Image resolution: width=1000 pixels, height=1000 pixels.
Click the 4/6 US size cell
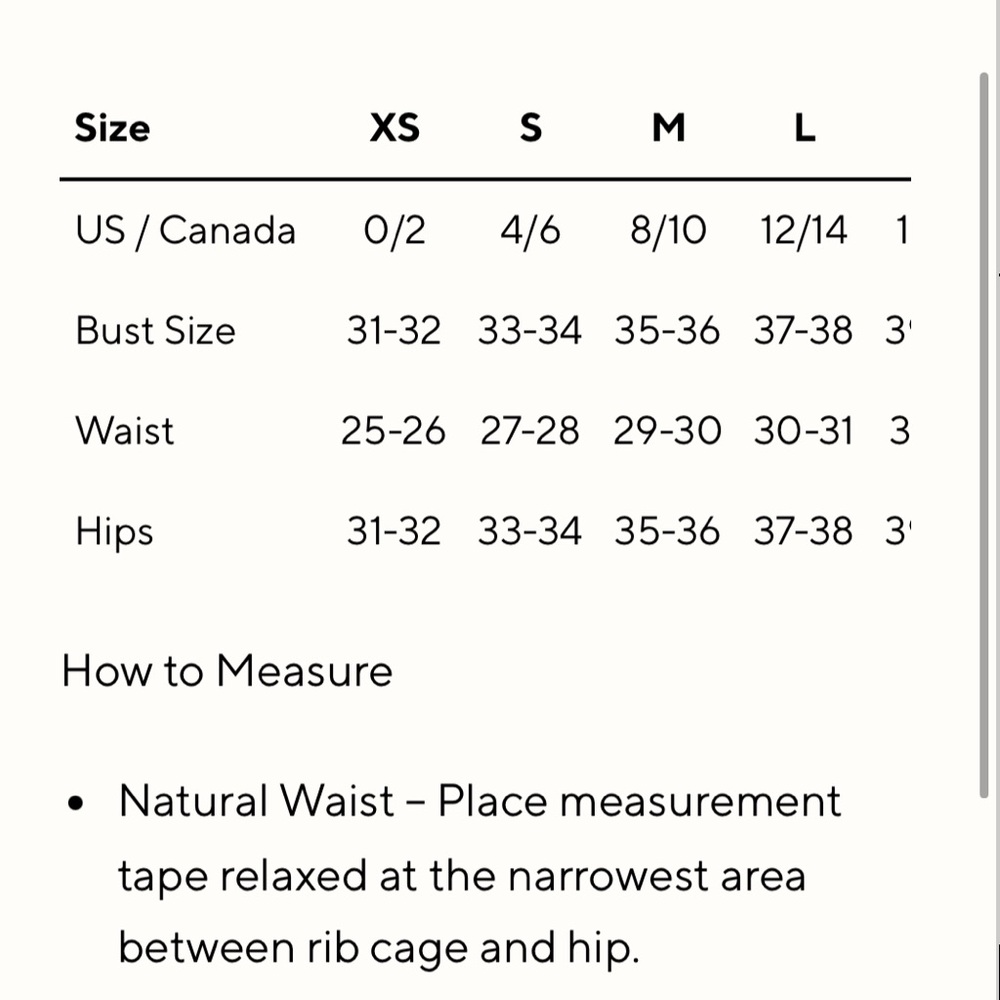coord(530,231)
